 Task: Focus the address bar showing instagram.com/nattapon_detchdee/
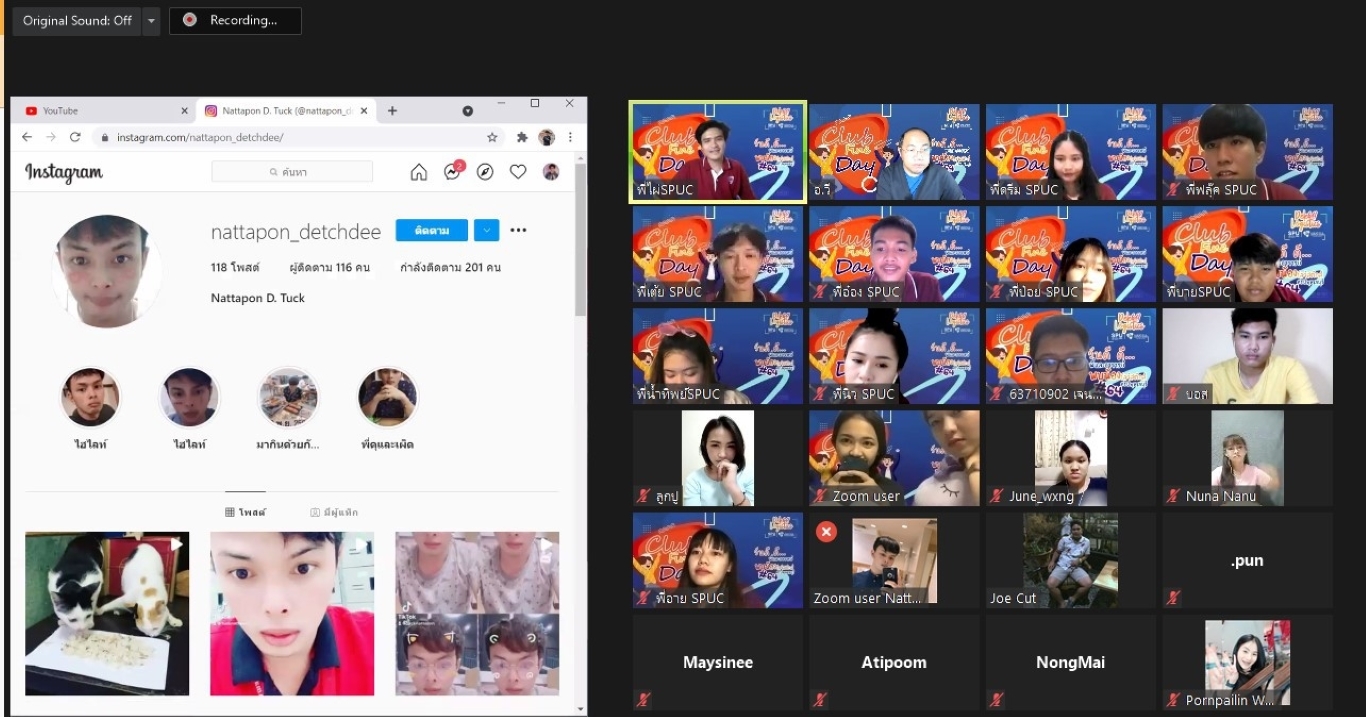tap(298, 137)
